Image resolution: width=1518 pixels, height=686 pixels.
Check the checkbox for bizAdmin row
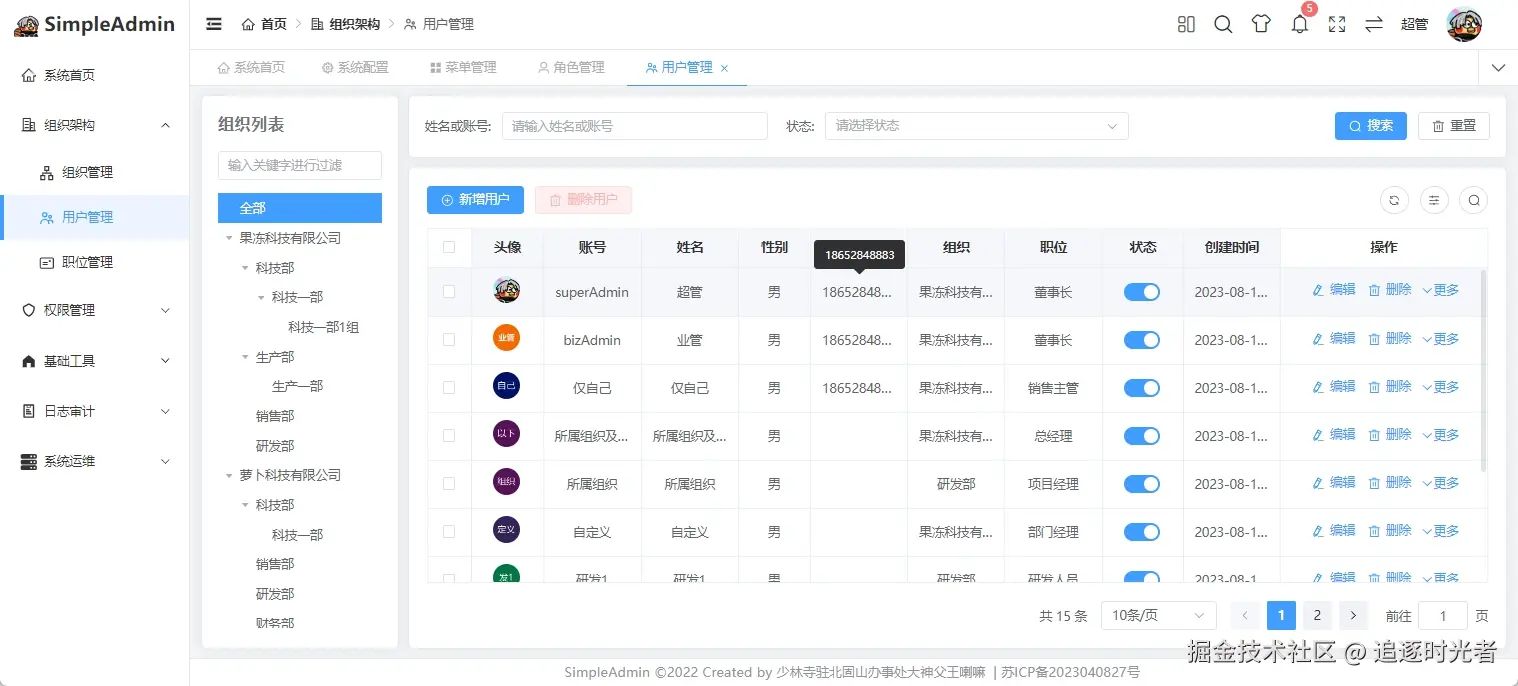click(449, 340)
